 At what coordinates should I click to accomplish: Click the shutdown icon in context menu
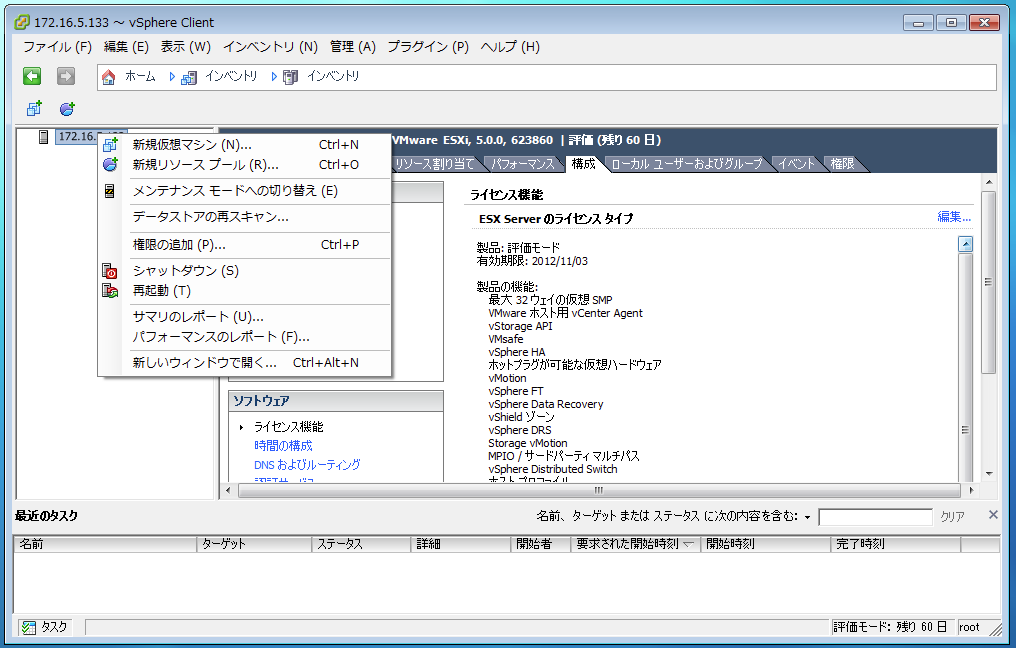tap(110, 271)
